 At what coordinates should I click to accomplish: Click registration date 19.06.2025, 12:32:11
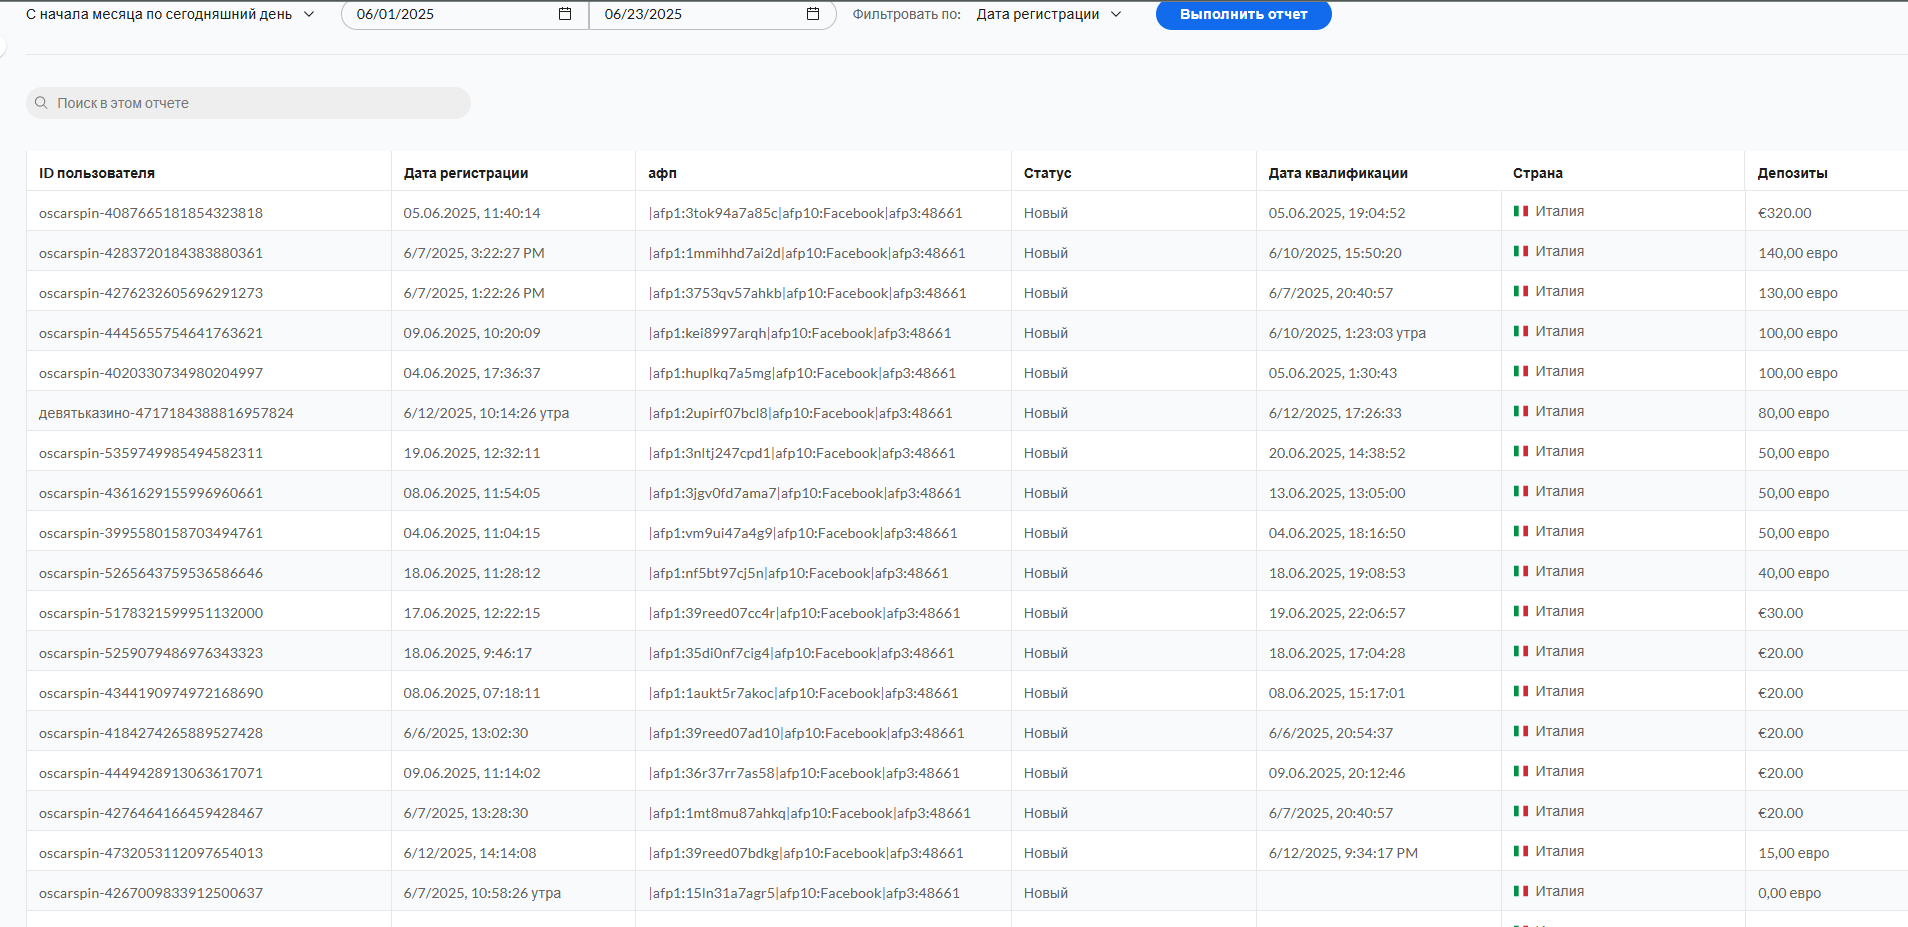472,453
